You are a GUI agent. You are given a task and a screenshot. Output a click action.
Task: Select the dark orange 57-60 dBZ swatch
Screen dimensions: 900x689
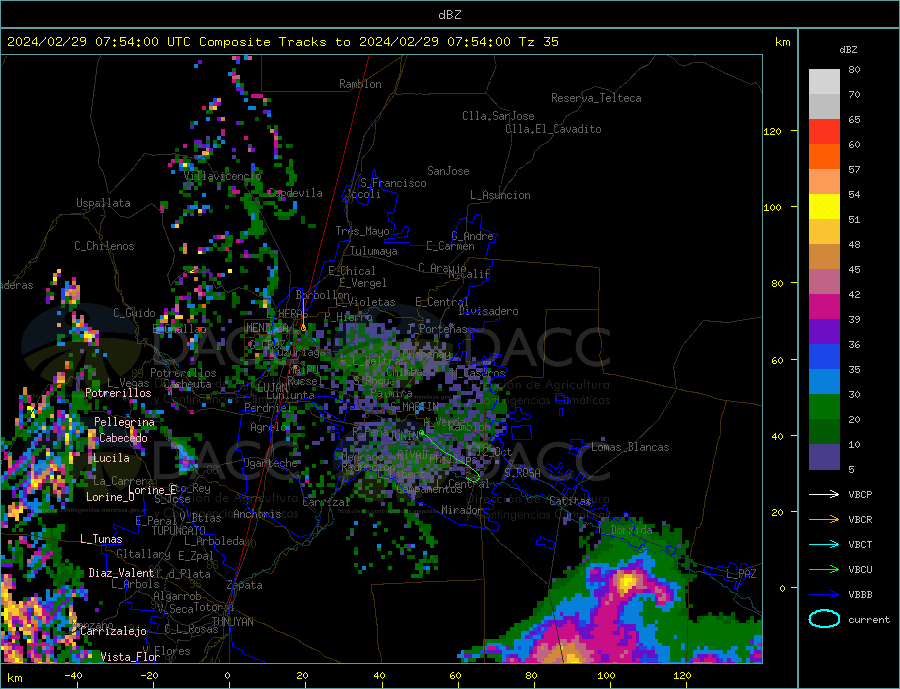point(824,157)
